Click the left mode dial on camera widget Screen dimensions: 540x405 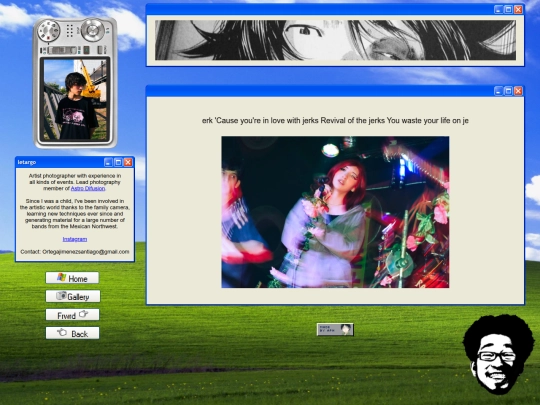pos(48,31)
